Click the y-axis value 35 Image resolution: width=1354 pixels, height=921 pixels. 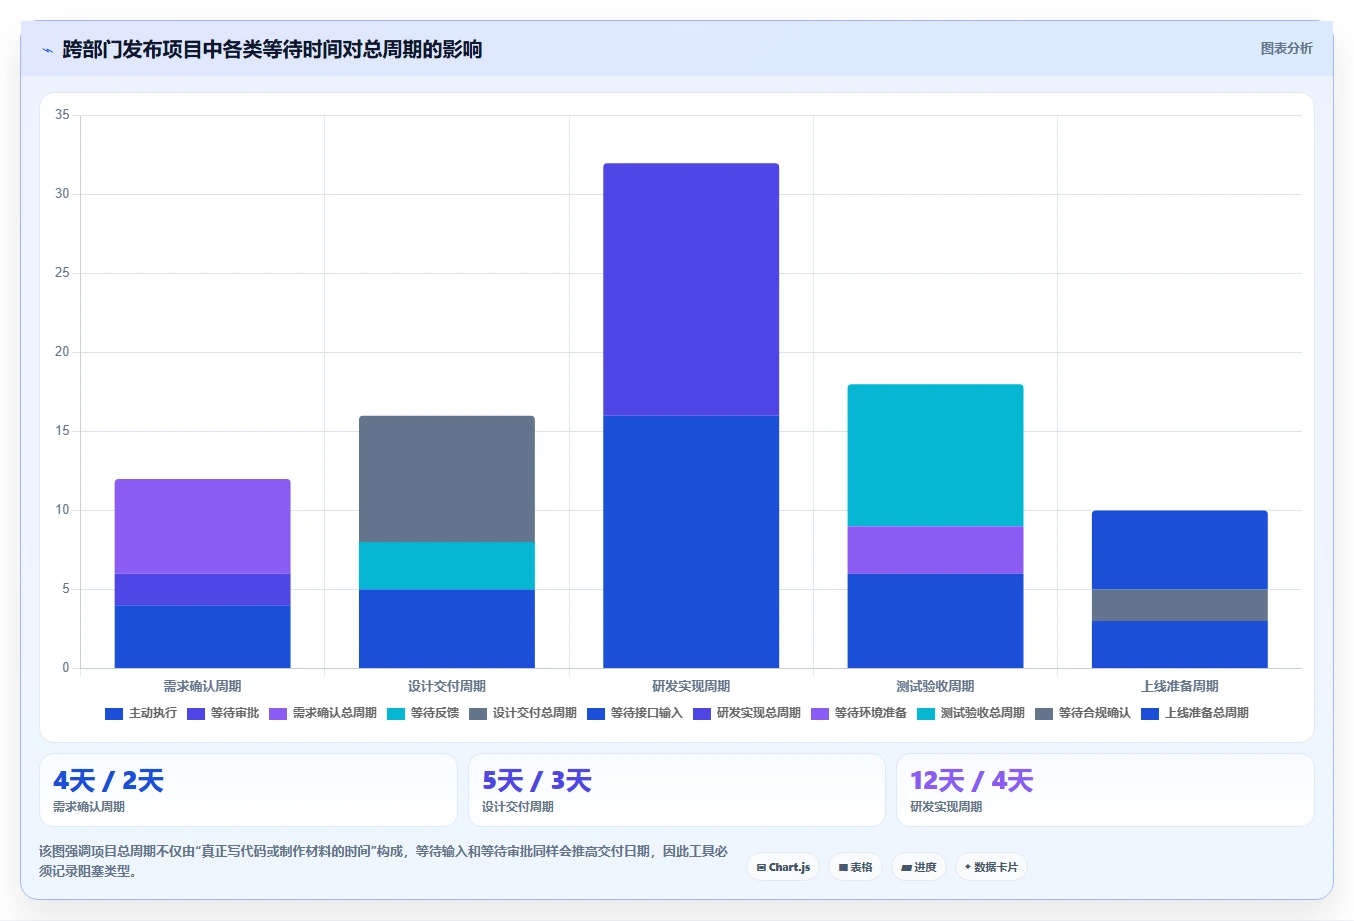click(62, 115)
